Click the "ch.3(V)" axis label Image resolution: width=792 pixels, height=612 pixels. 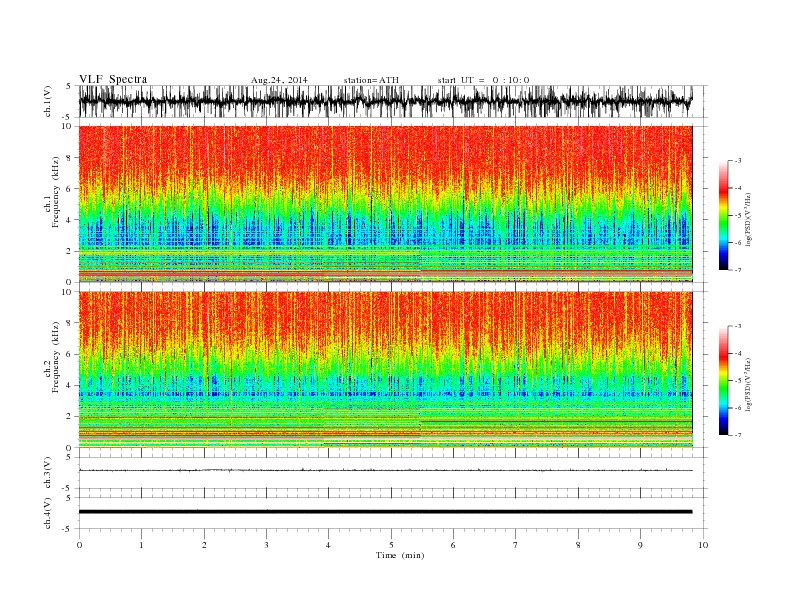pos(48,473)
